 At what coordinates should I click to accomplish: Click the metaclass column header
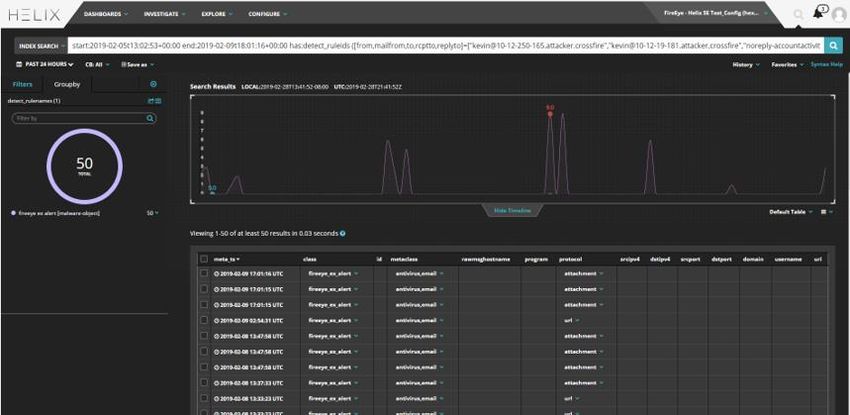click(x=404, y=260)
